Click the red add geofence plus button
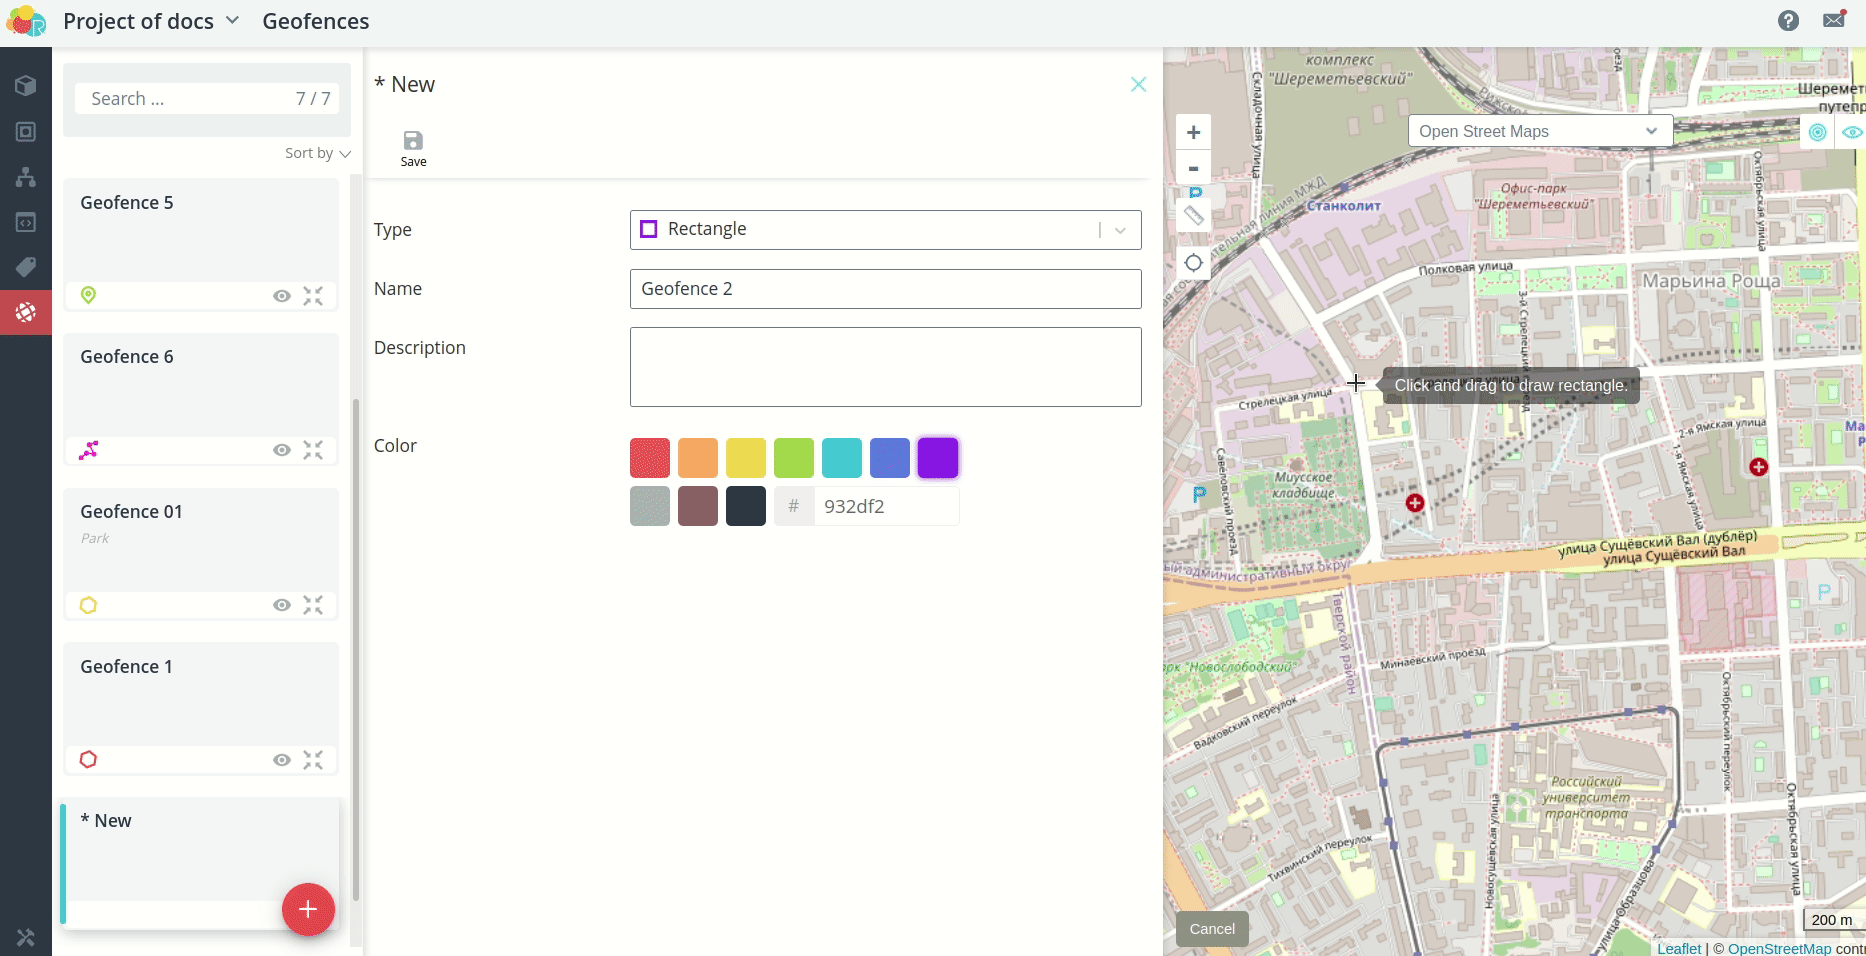This screenshot has width=1866, height=956. 308,909
